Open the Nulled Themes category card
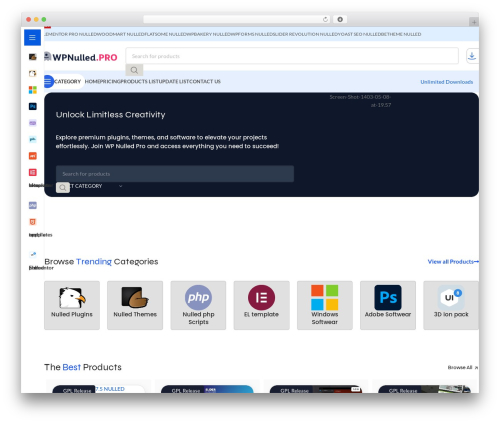Screen dimensions: 500x423 135,305
